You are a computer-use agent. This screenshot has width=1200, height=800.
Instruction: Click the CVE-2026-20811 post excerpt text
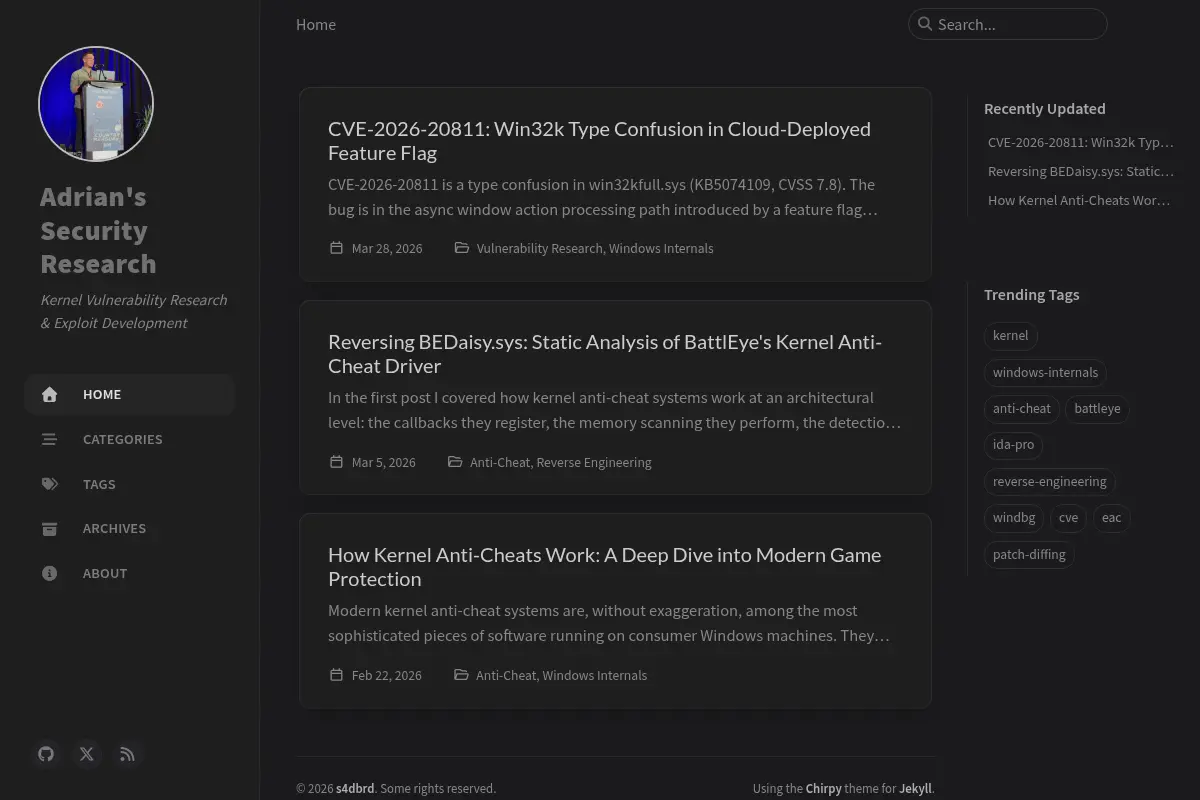coord(603,197)
